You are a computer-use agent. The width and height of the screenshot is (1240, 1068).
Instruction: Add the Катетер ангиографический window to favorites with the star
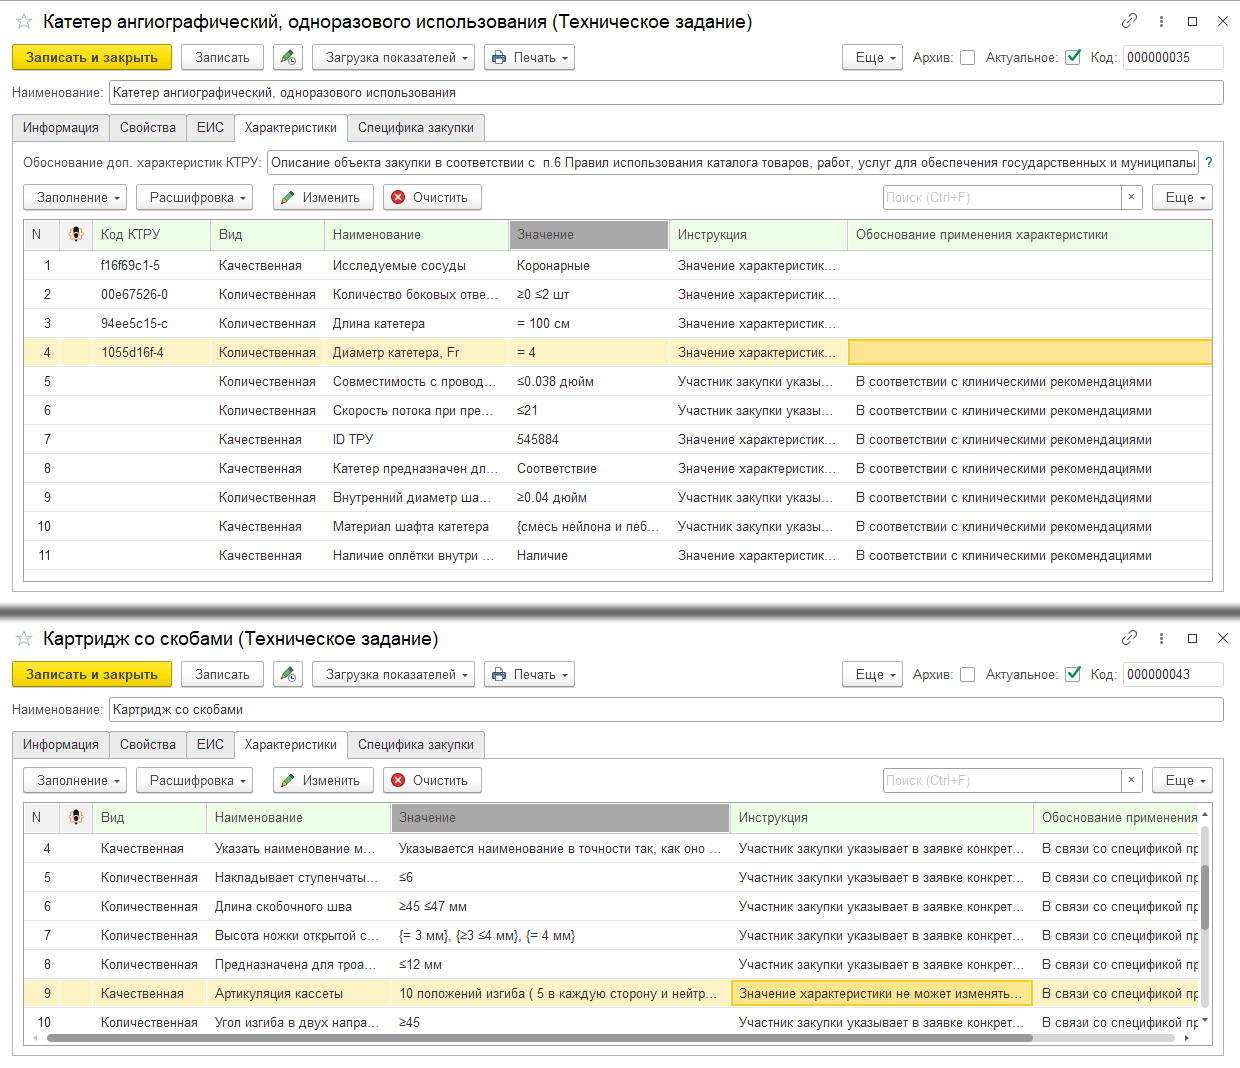24,21
